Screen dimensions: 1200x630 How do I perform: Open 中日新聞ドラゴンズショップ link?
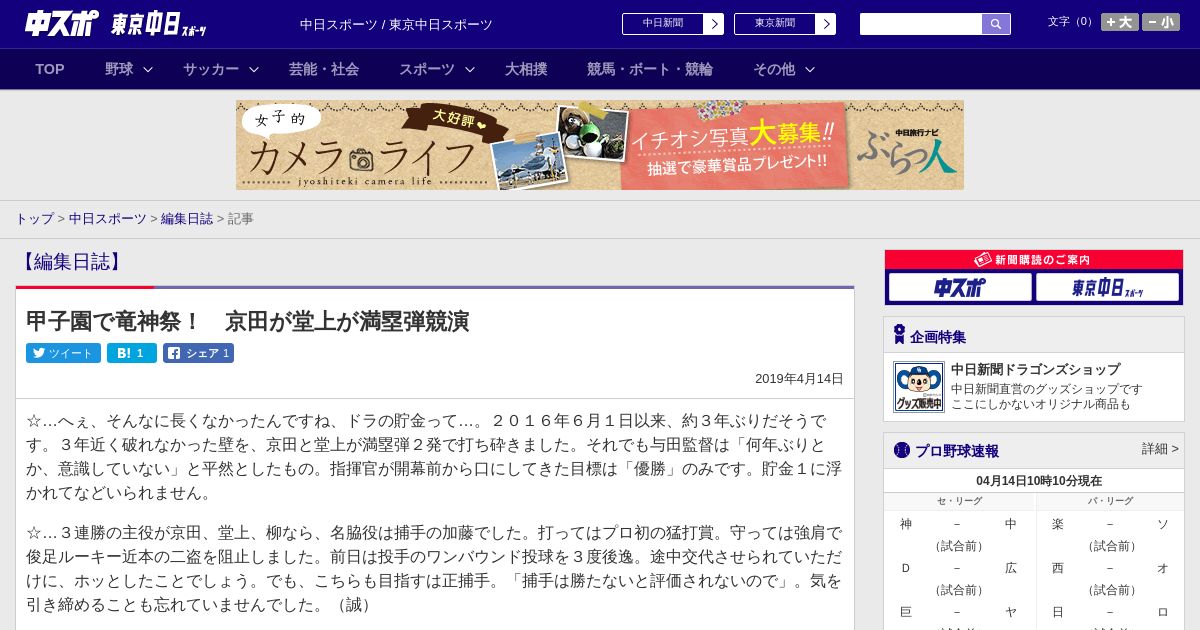1035,369
